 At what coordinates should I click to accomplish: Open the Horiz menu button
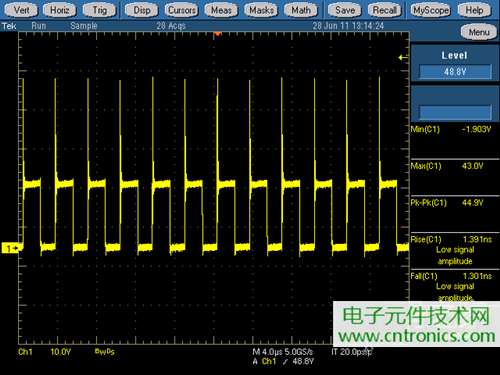coord(60,10)
